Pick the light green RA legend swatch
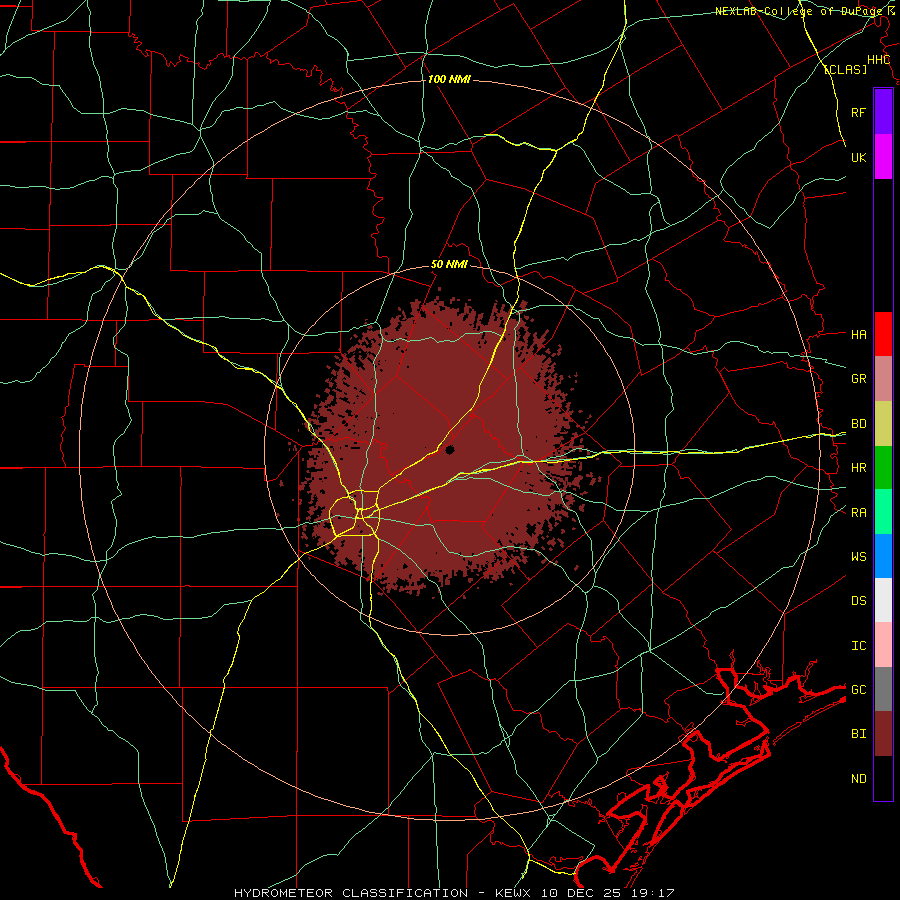This screenshot has height=900, width=900. pyautogui.click(x=883, y=512)
